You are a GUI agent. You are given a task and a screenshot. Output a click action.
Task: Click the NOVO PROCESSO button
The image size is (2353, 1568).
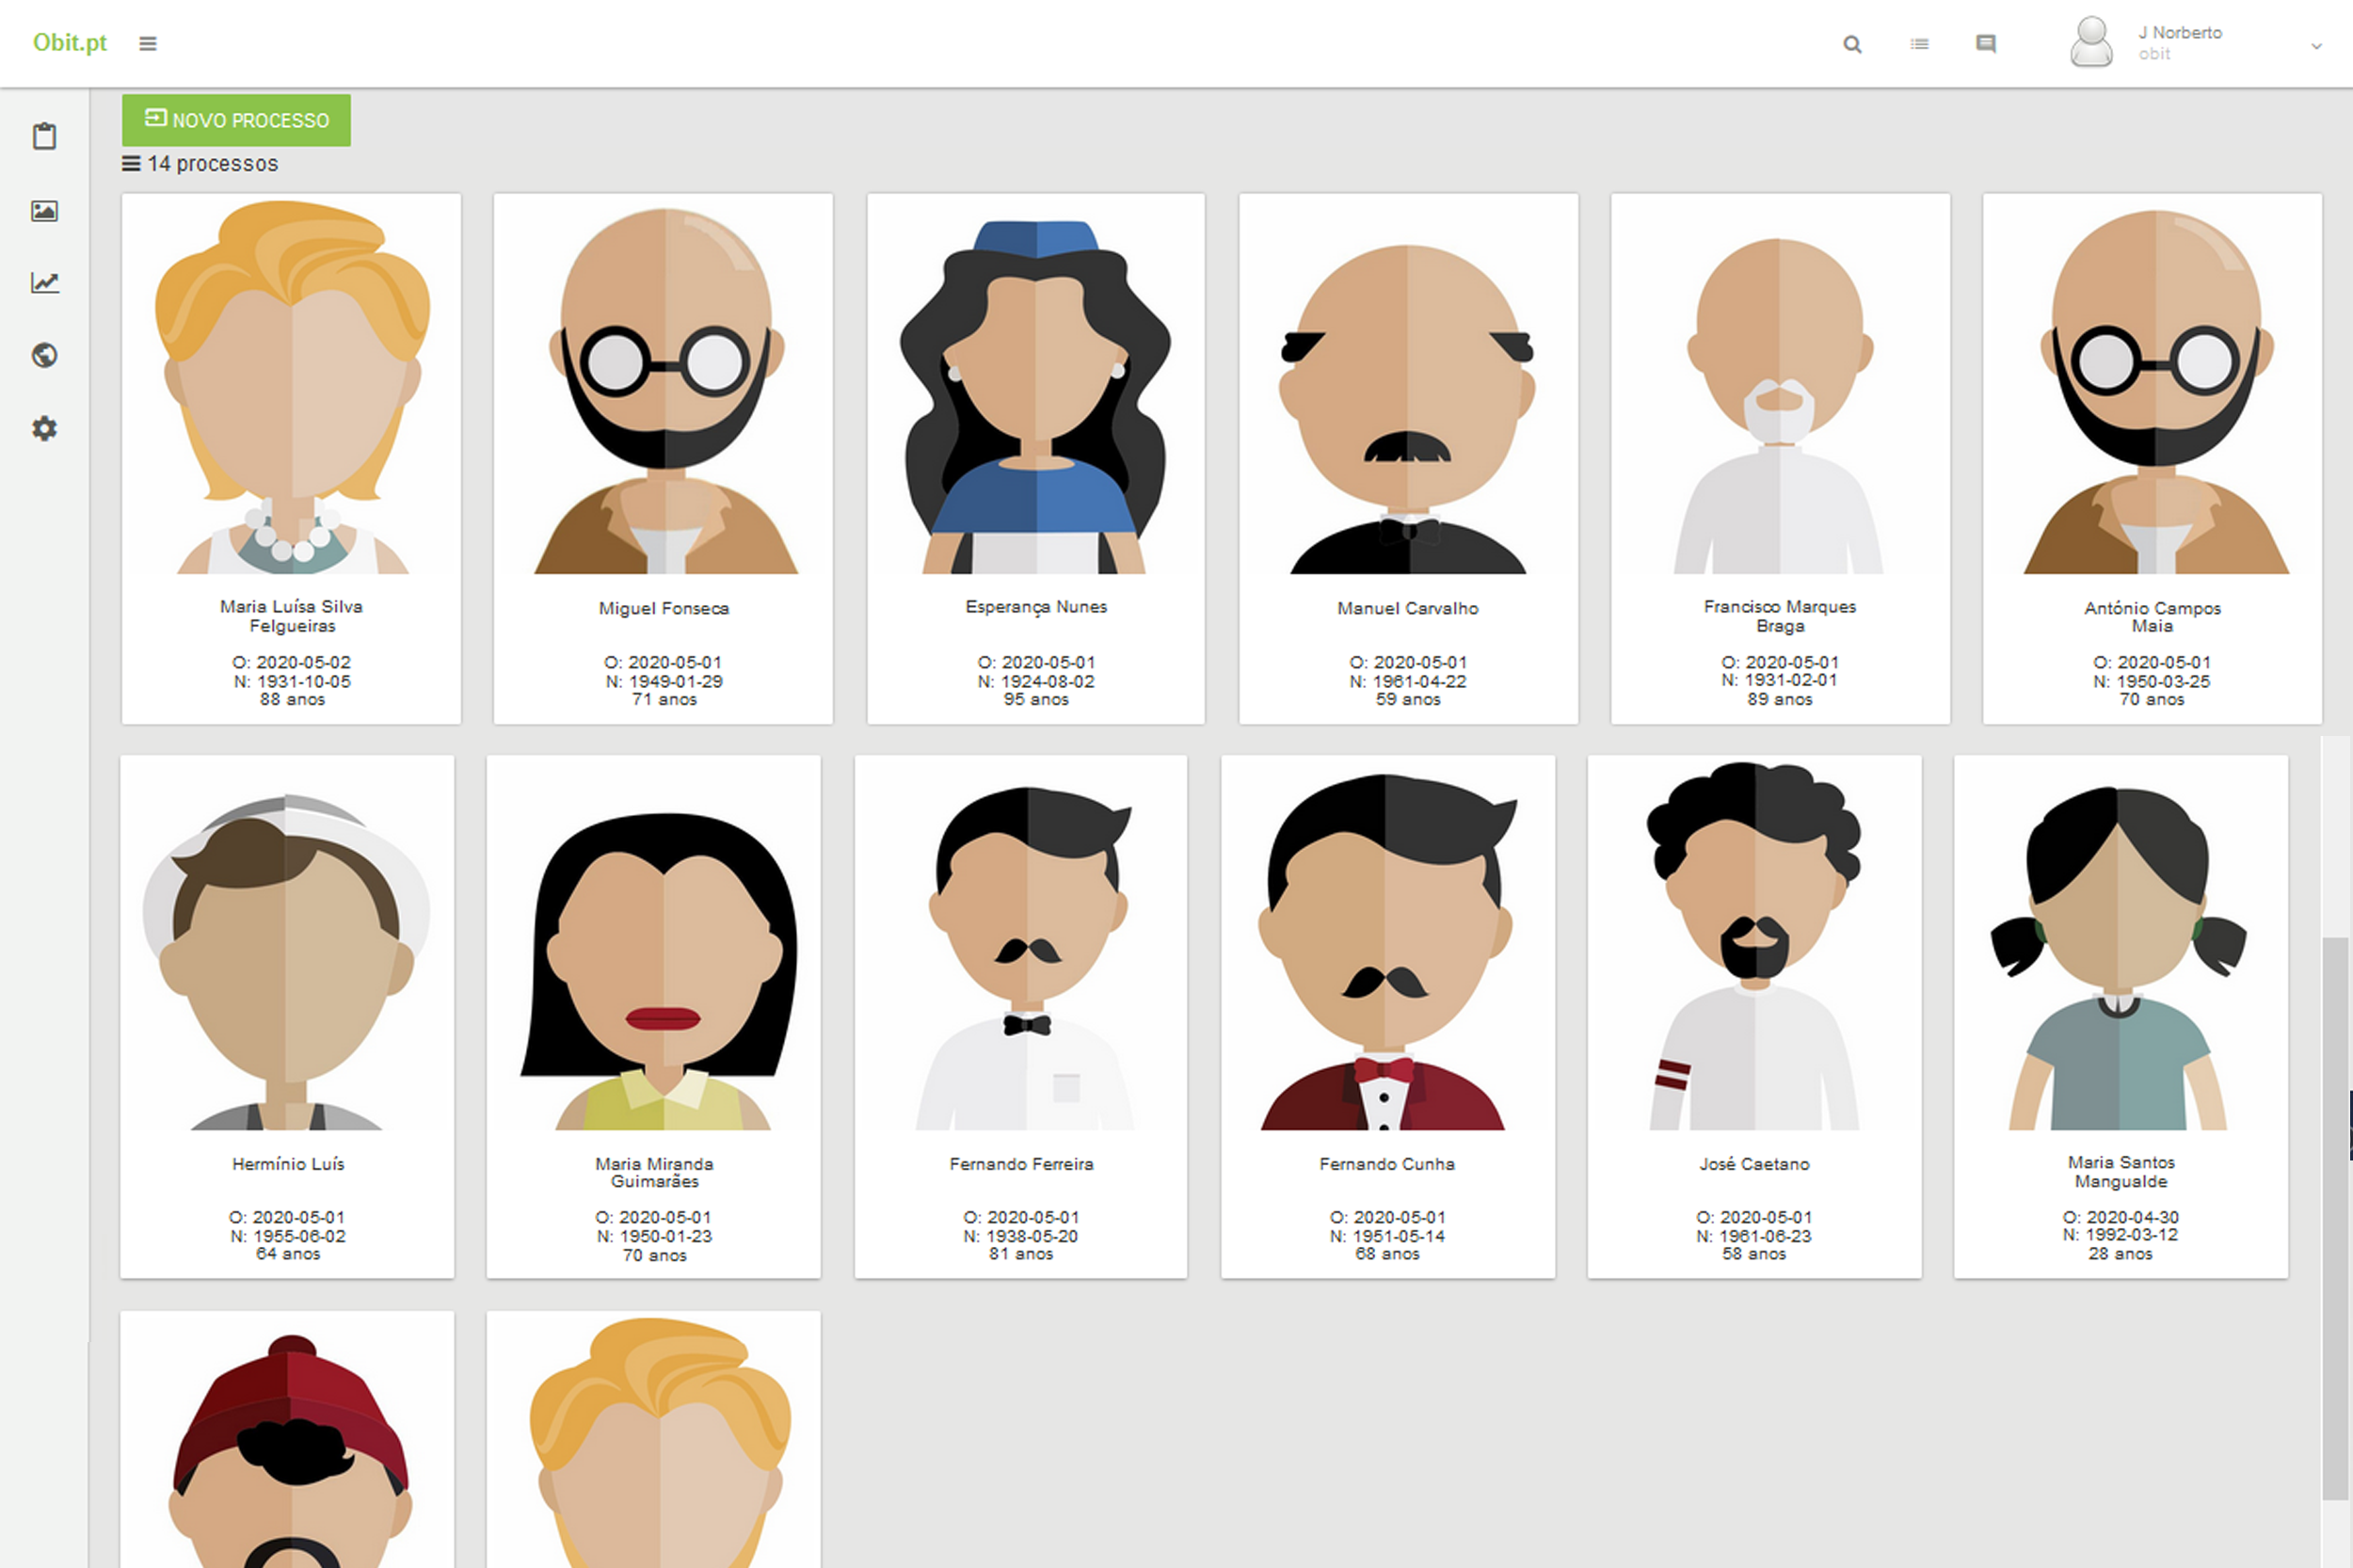236,120
